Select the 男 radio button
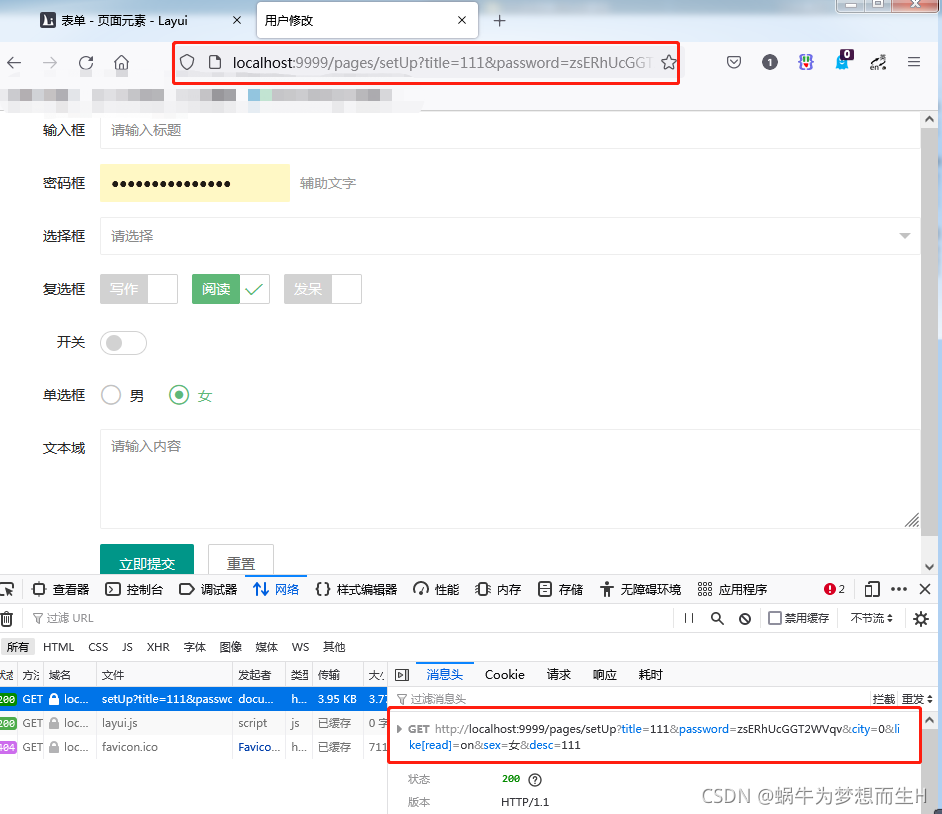Image resolution: width=942 pixels, height=814 pixels. coord(111,395)
